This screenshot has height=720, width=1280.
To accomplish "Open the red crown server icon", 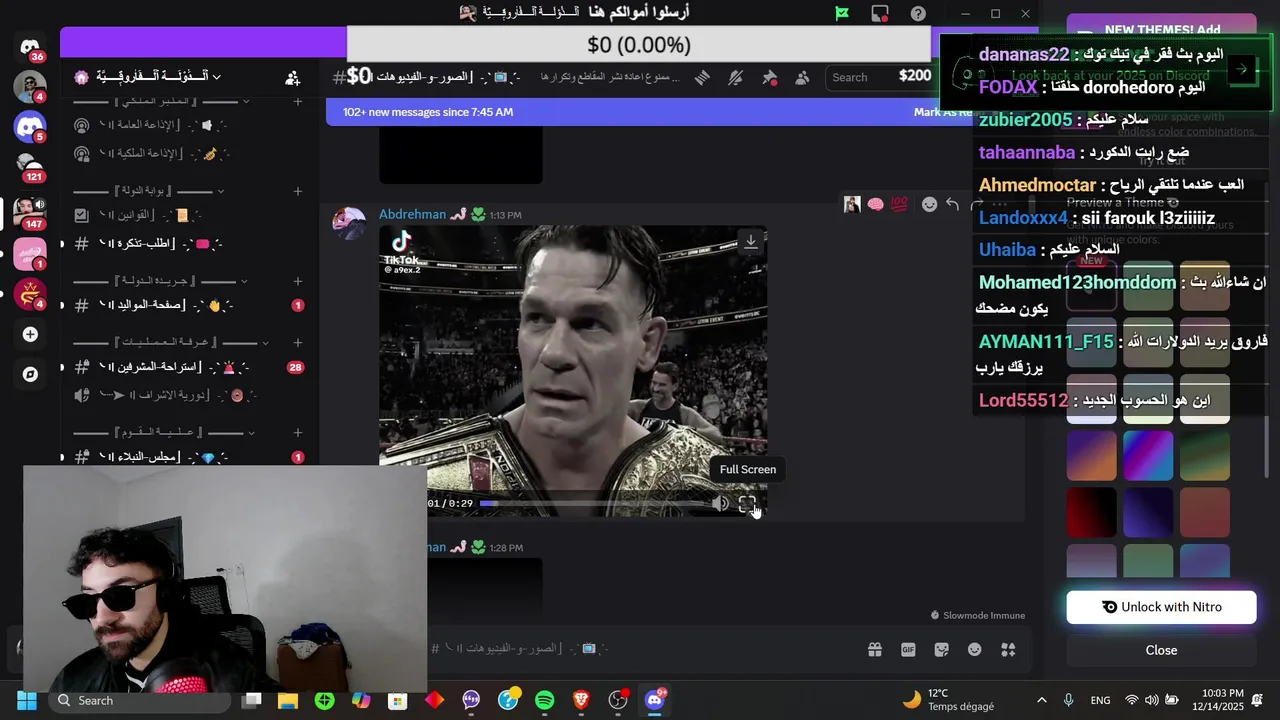I will 30,294.
